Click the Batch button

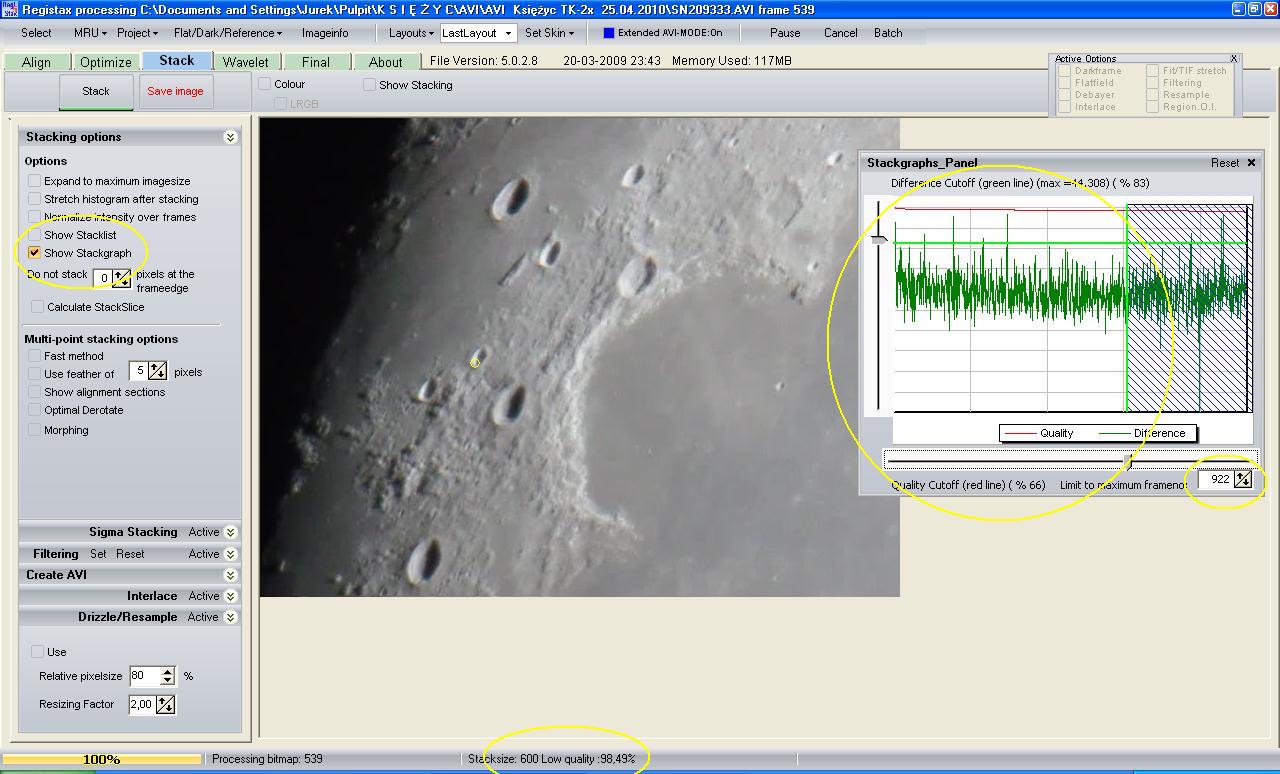click(888, 33)
